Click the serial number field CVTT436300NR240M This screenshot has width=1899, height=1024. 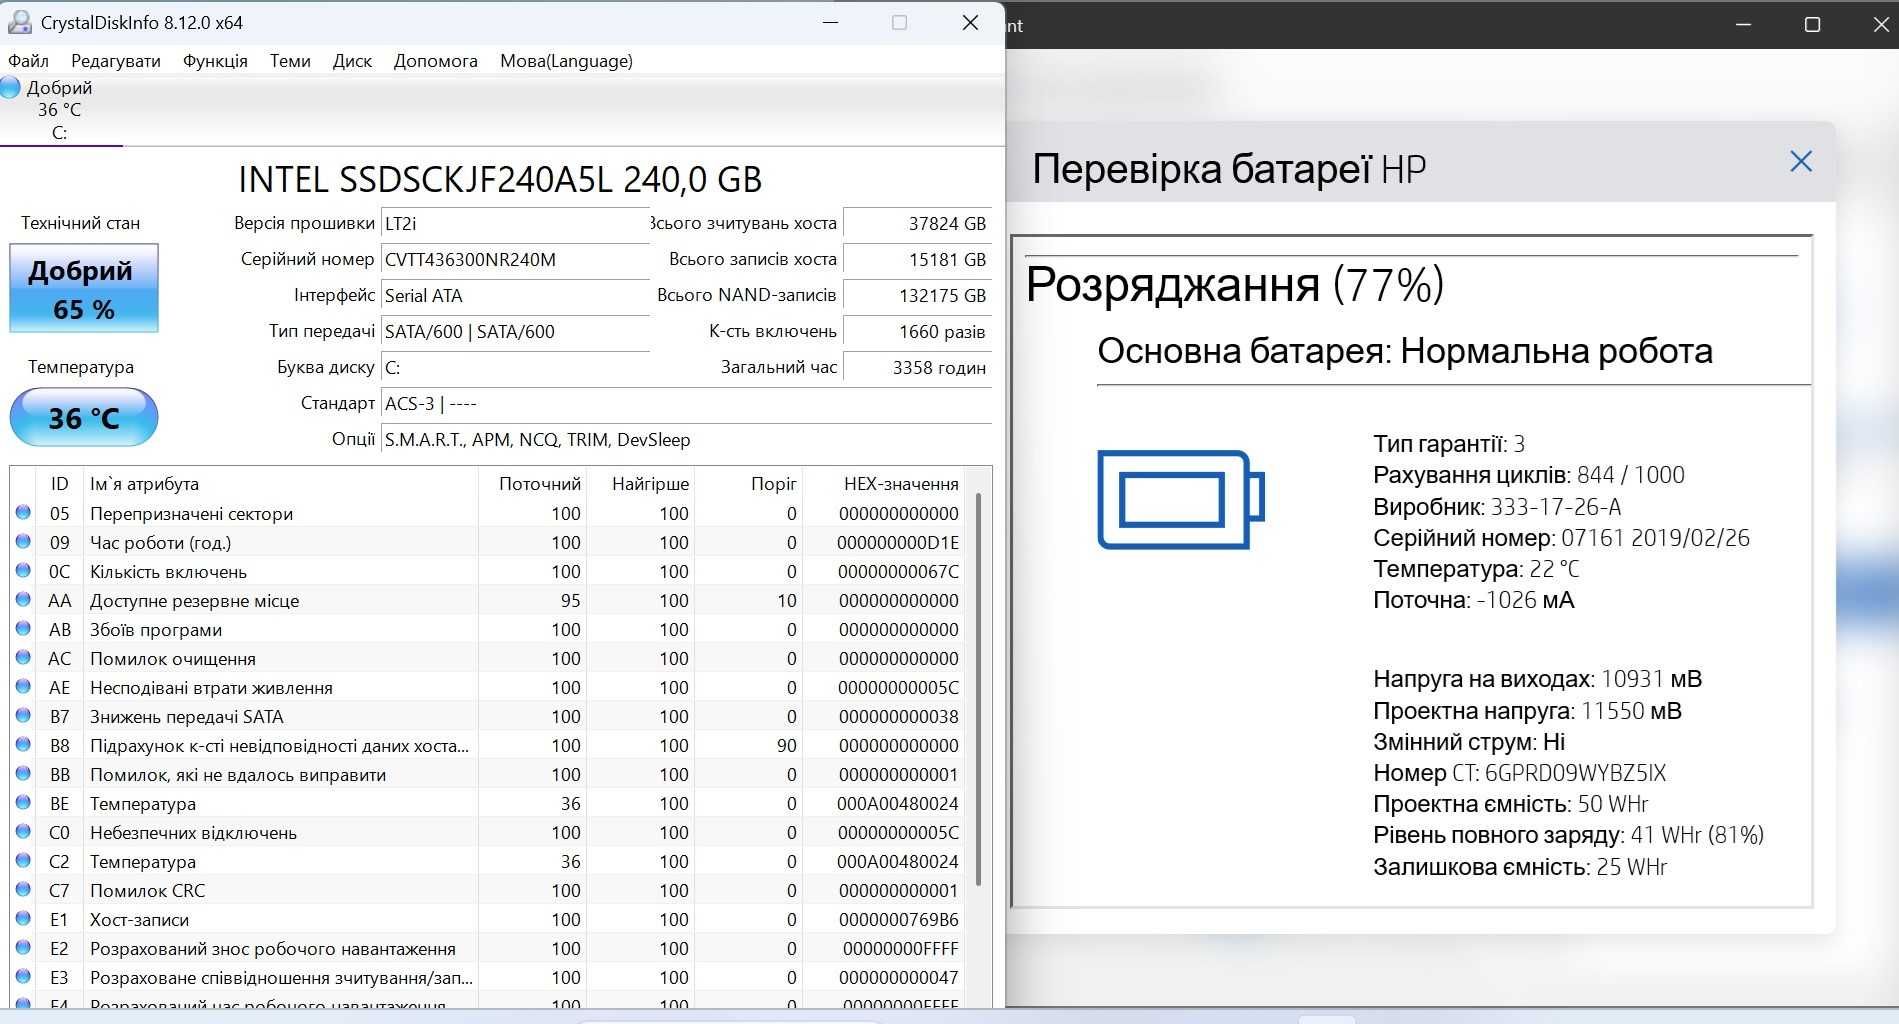(x=515, y=260)
